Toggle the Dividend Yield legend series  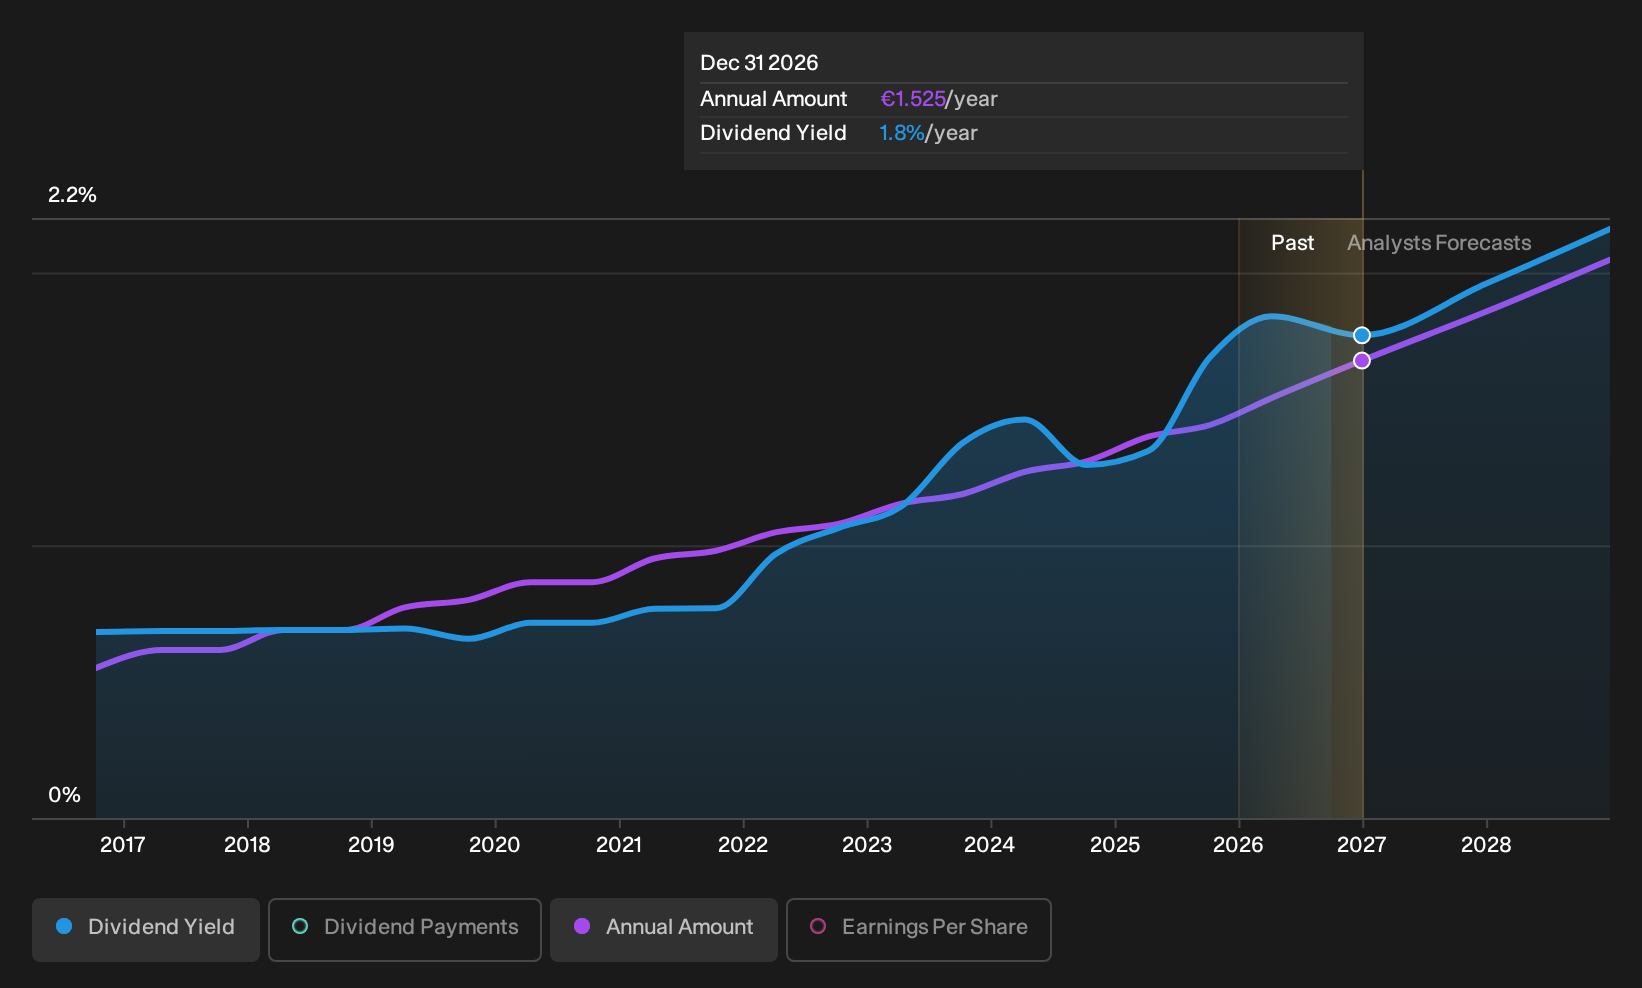tap(146, 930)
